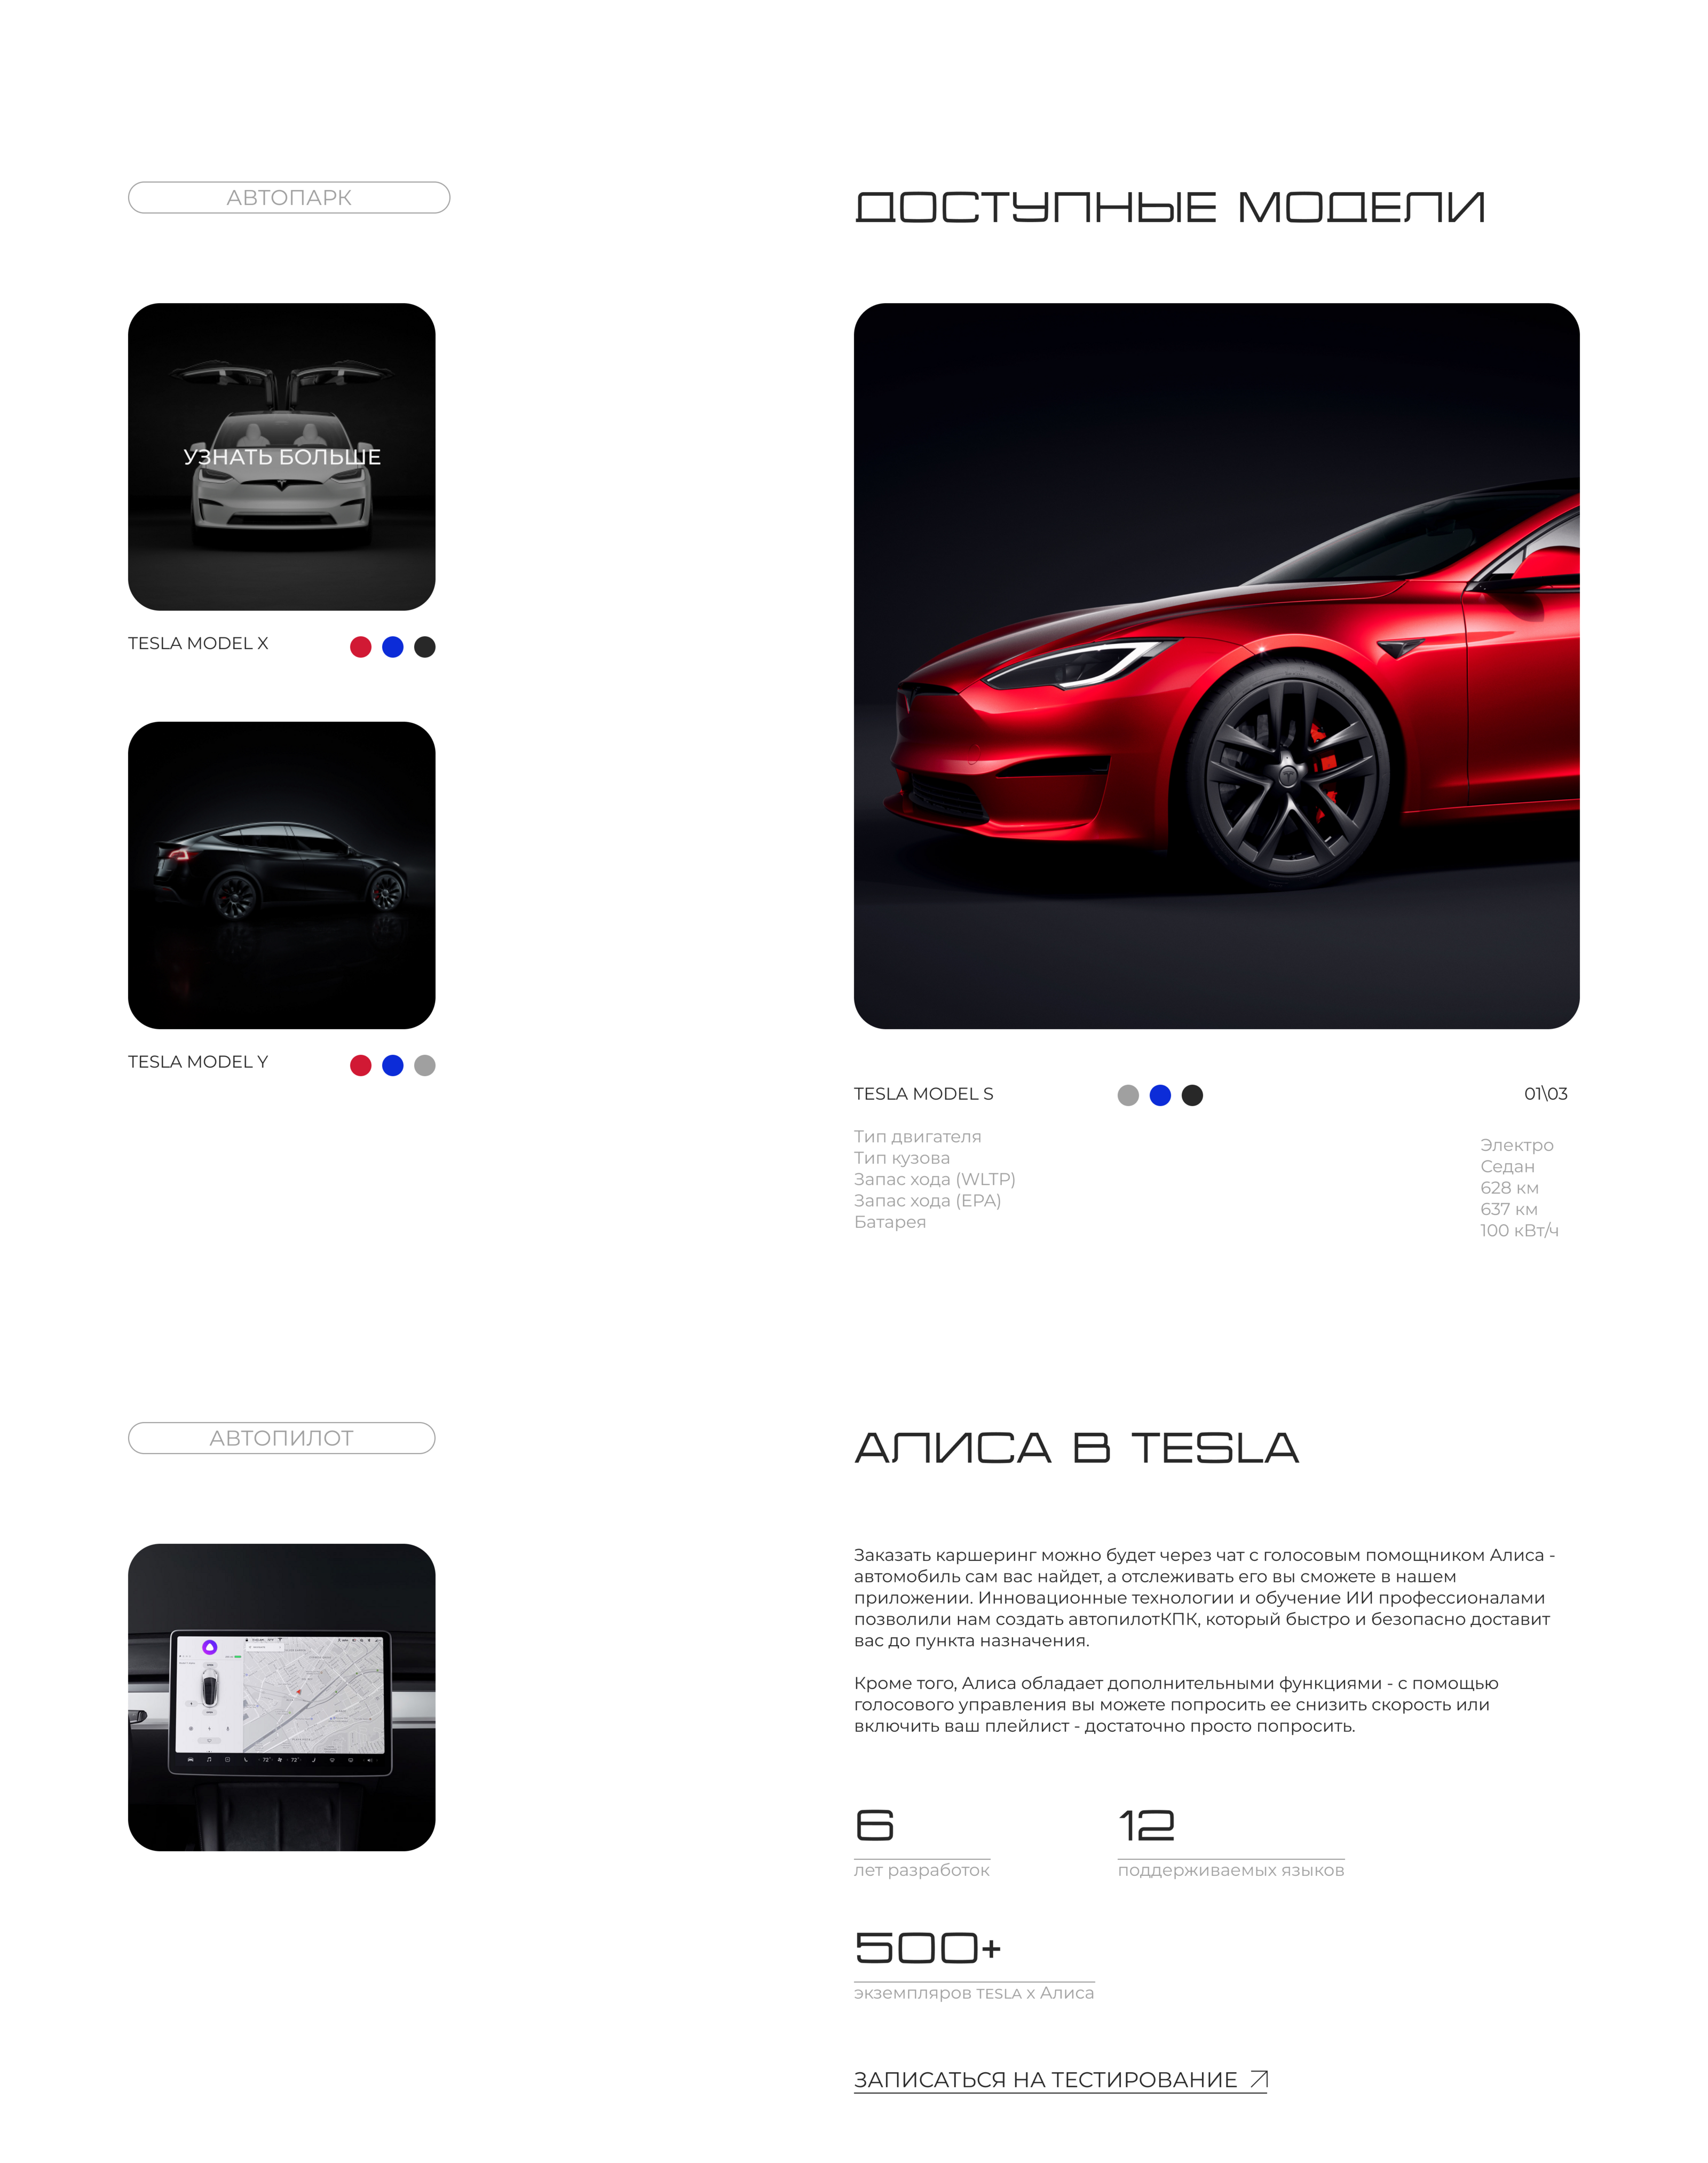Image resolution: width=1708 pixels, height=2163 pixels.
Task: Select blue color dot for Tesla Model X
Action: (x=393, y=647)
